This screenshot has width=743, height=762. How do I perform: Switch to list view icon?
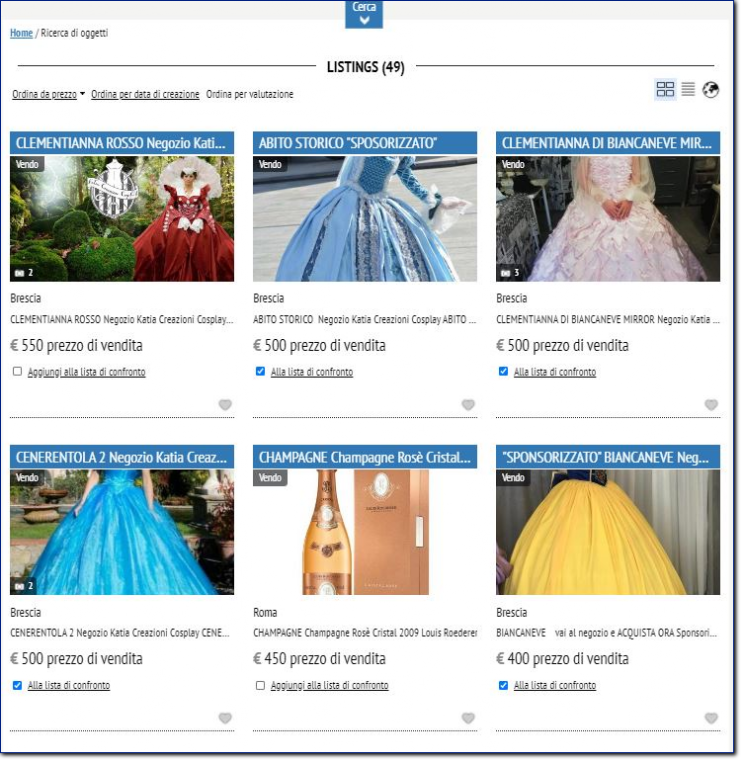(x=688, y=90)
